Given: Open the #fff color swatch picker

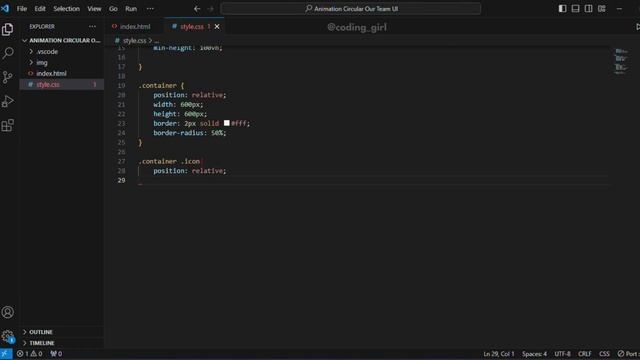Looking at the screenshot, I should (227, 123).
